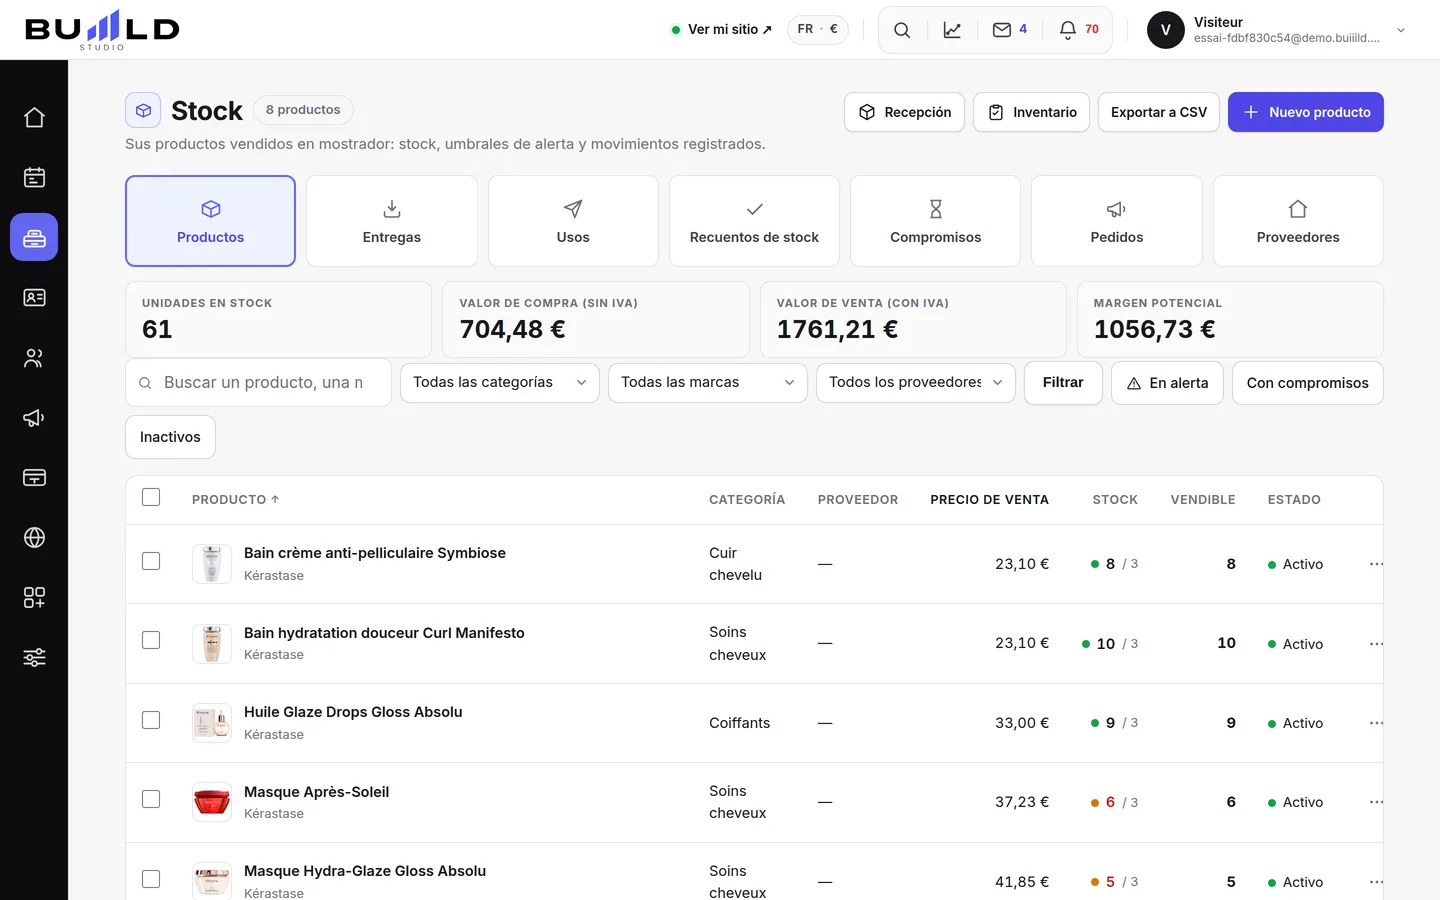
Task: Switch to the Pedidos tab
Action: pos(1117,221)
